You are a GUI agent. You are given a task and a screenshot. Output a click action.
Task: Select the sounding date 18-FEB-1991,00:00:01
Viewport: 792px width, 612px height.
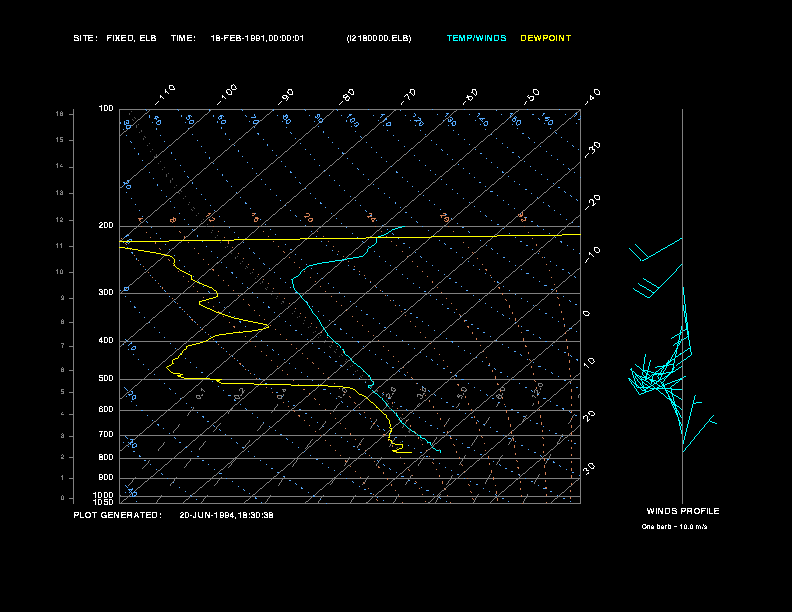(x=257, y=38)
